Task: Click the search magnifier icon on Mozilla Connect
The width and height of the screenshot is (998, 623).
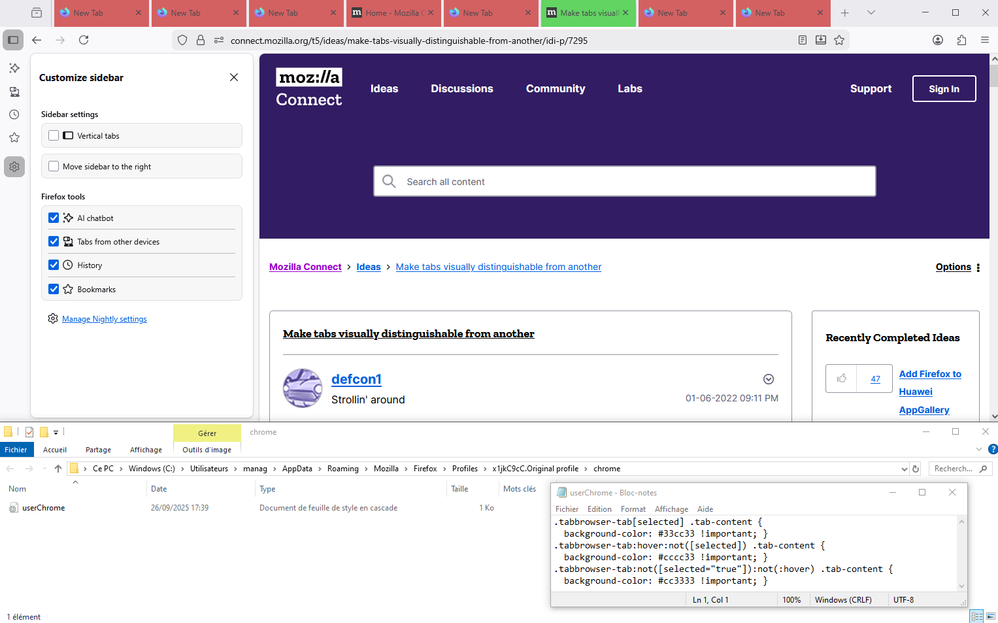Action: point(389,181)
